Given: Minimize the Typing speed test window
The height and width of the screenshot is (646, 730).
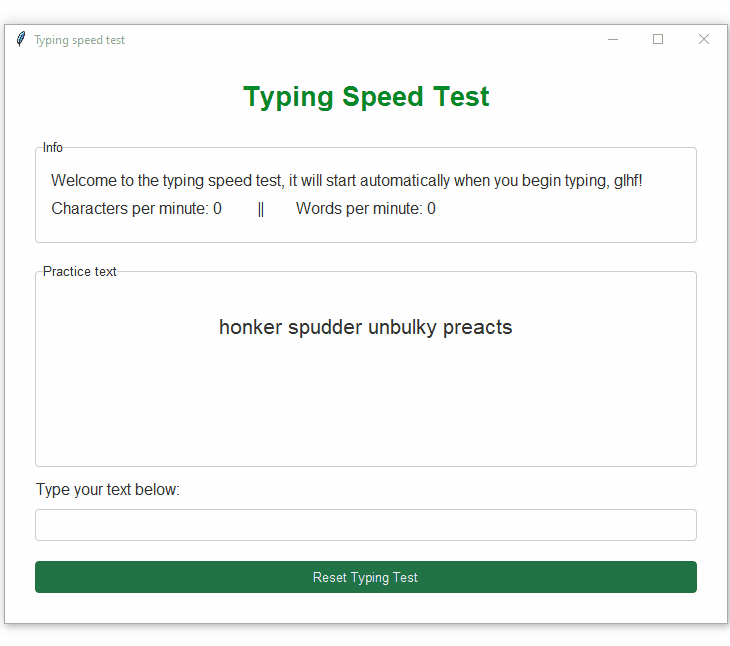Looking at the screenshot, I should coord(613,40).
